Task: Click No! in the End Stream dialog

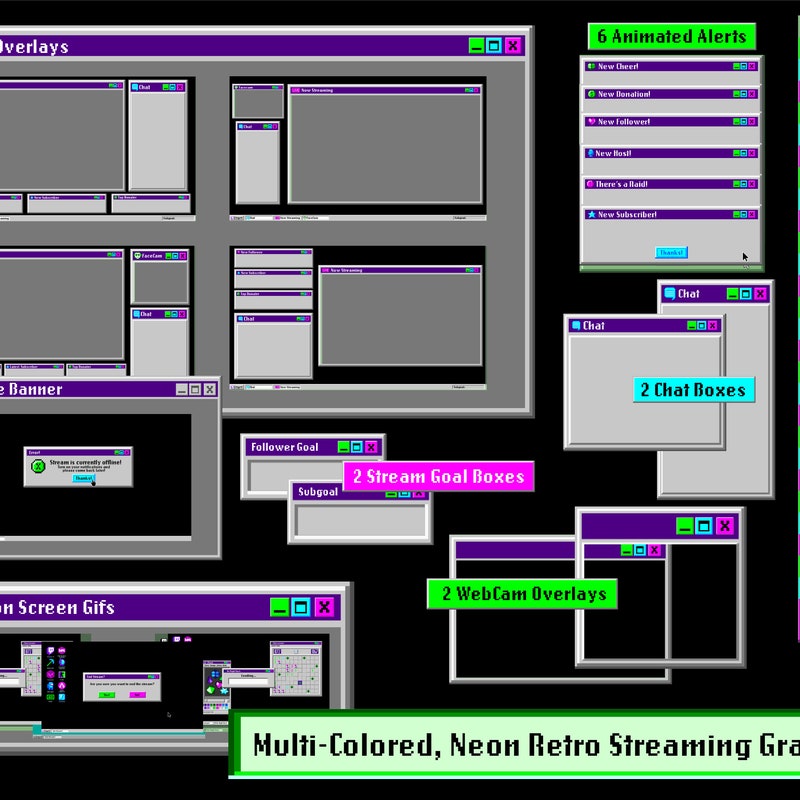Action: click(x=137, y=694)
